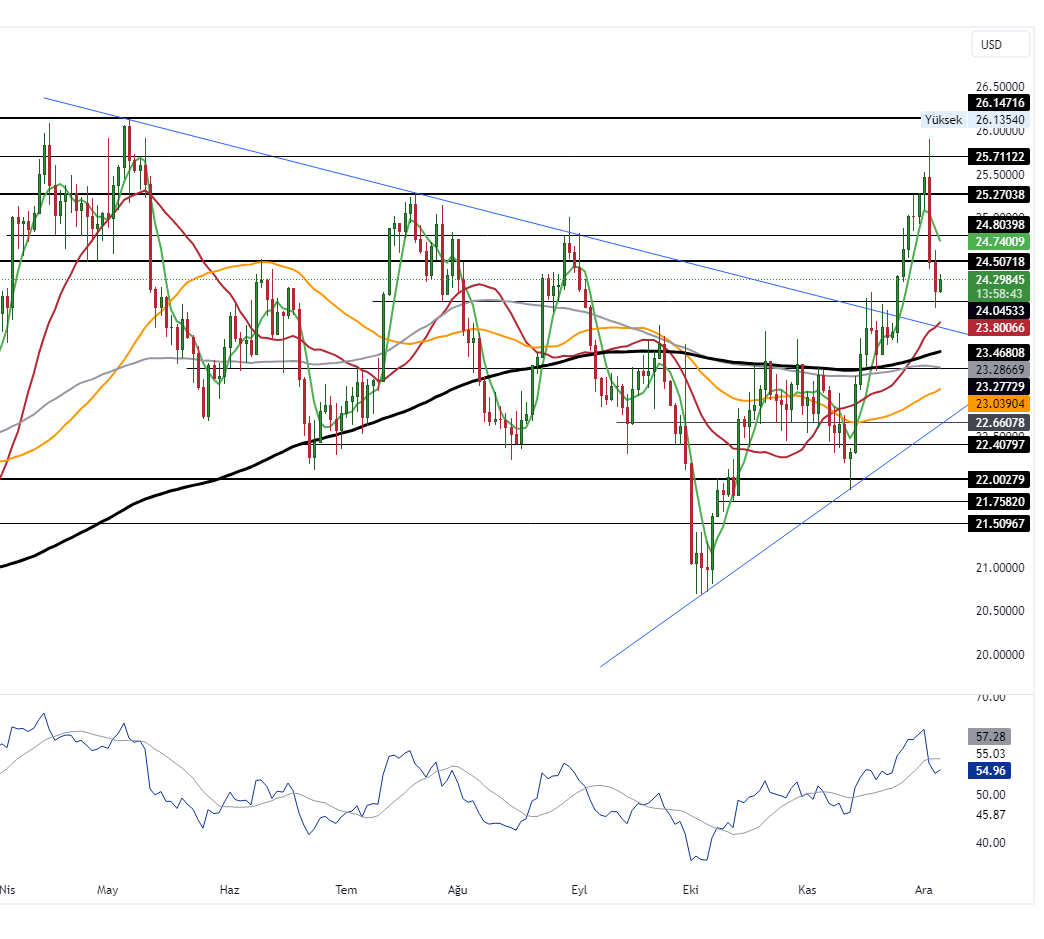This screenshot has width=1044, height=939.
Task: Click the indicator reading 57.28 in lower pane
Action: [987, 737]
